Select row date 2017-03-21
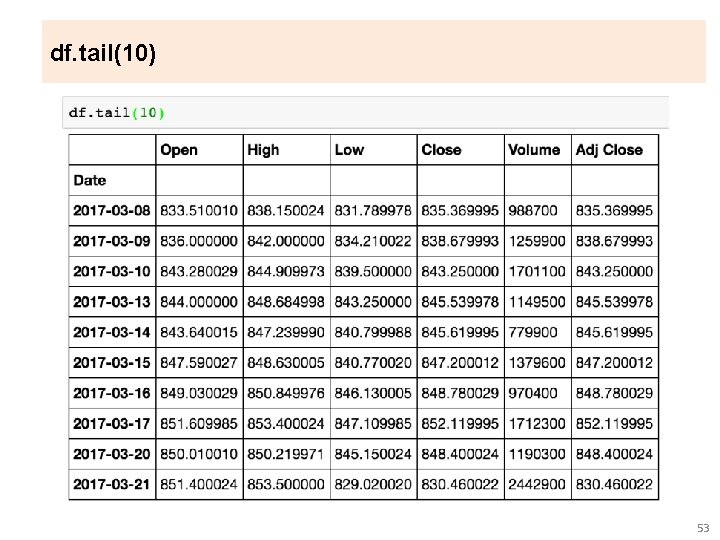 click(112, 484)
